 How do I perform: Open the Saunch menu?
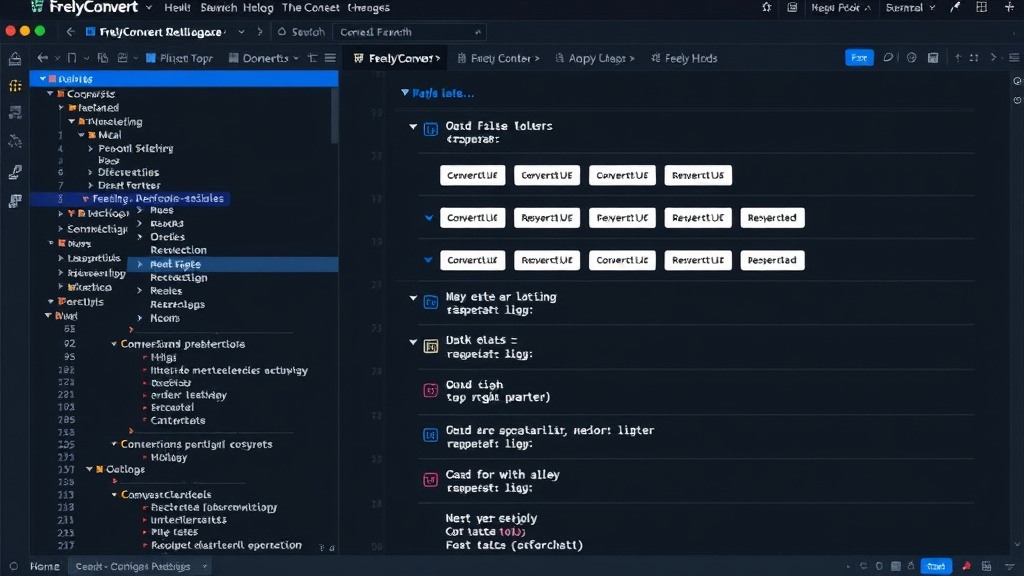(x=218, y=8)
